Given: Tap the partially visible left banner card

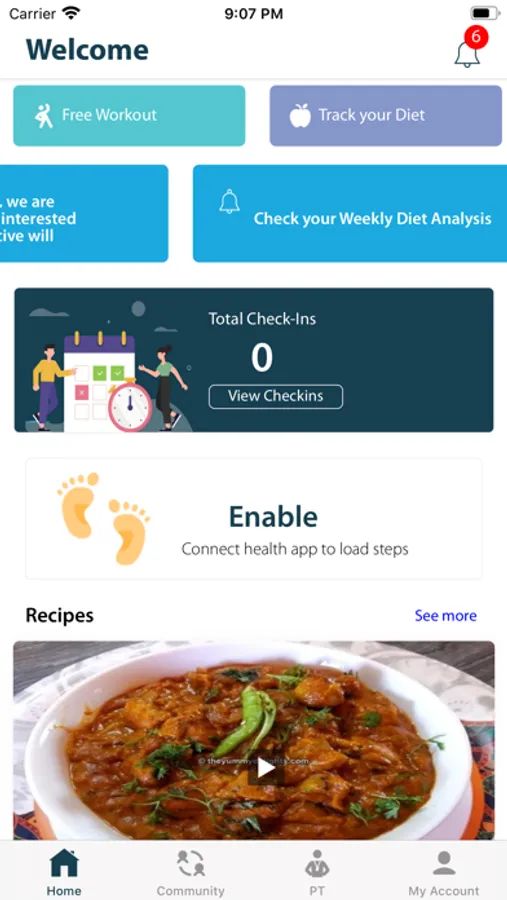Looking at the screenshot, I should pos(84,214).
